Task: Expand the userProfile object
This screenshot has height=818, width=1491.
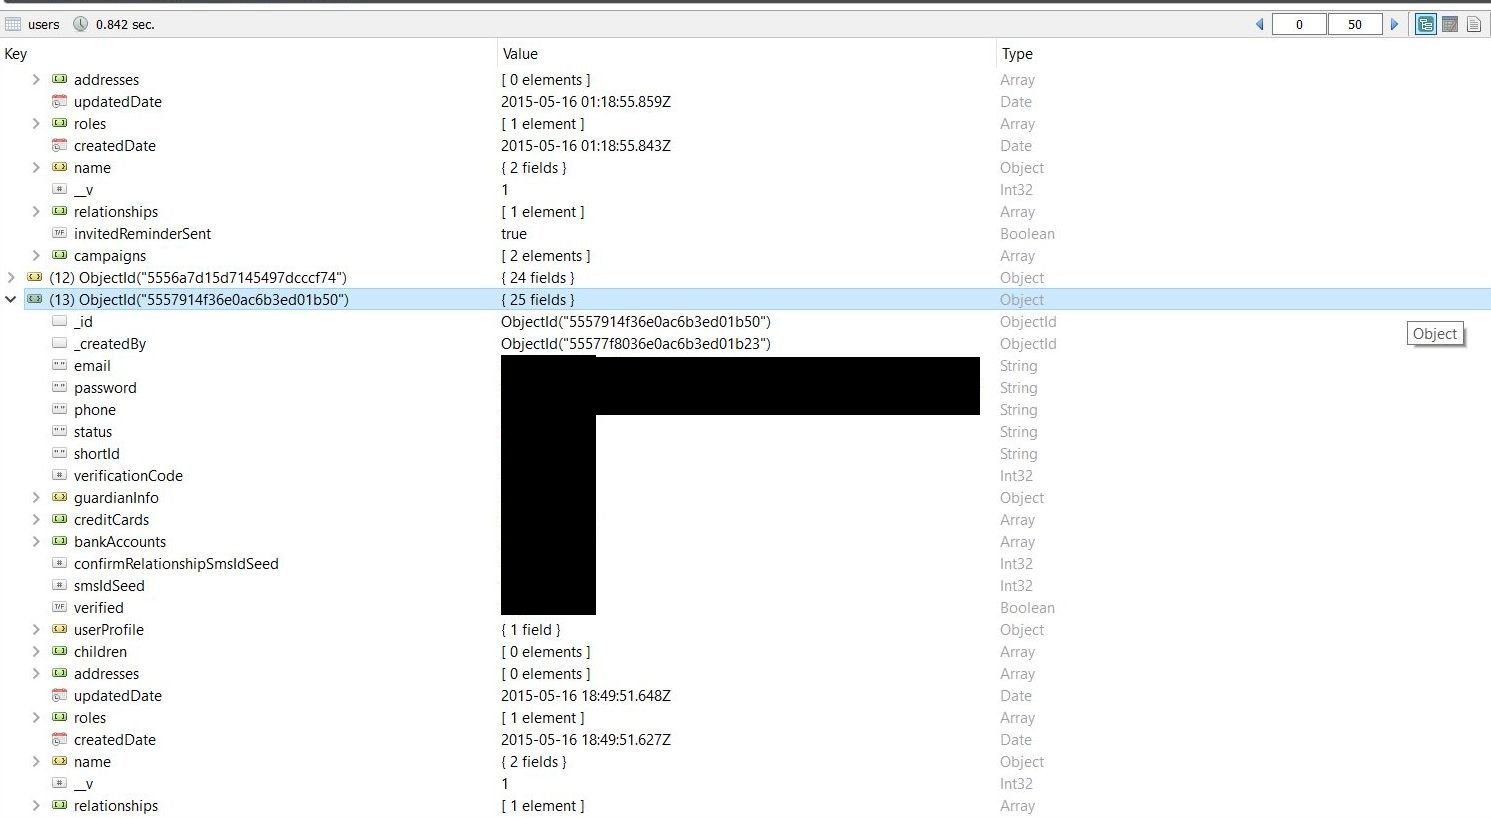Action: pos(36,630)
